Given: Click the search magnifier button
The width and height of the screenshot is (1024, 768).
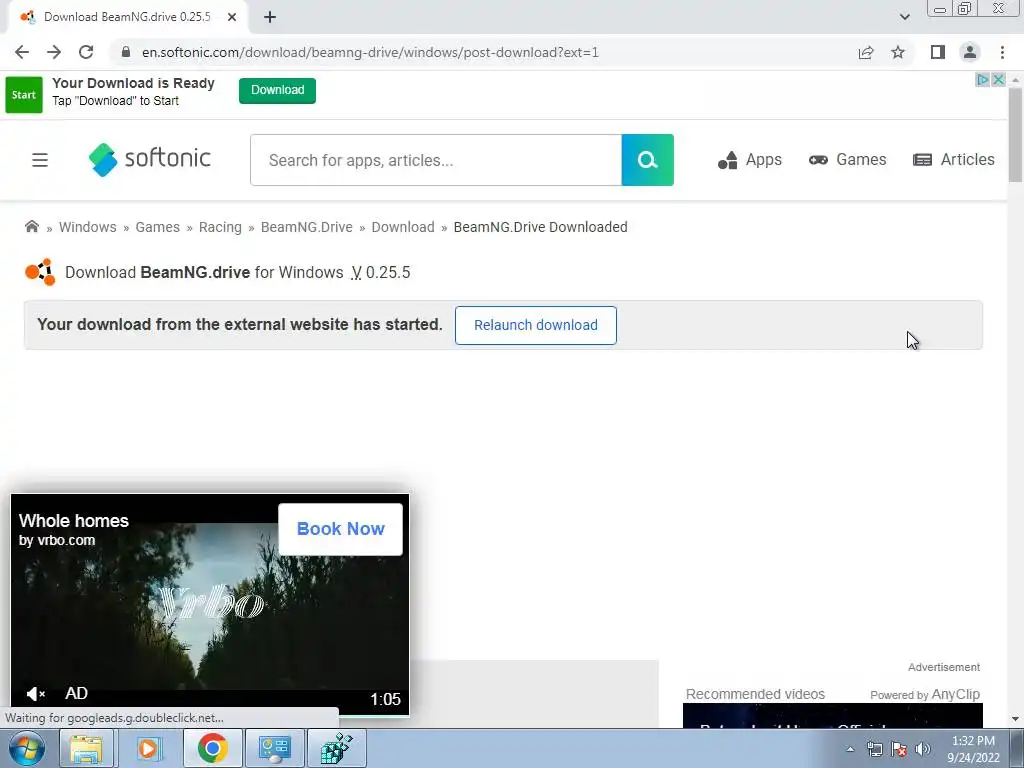Looking at the screenshot, I should pyautogui.click(x=647, y=160).
